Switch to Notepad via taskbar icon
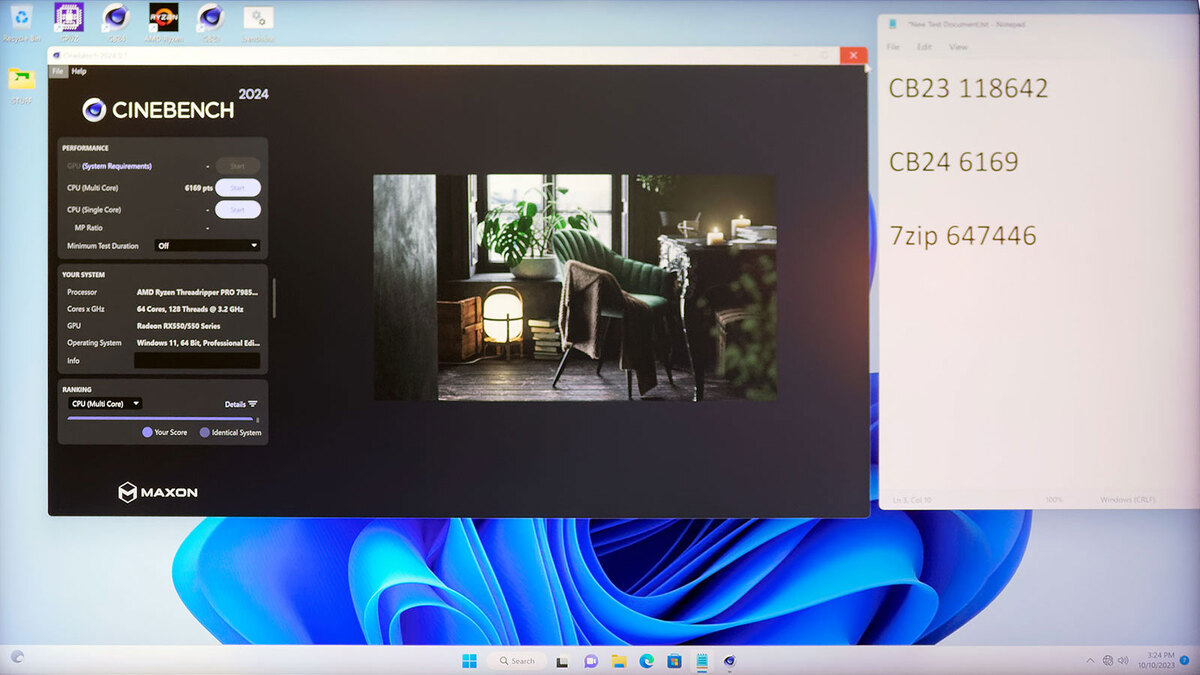This screenshot has width=1200, height=675. click(x=702, y=661)
